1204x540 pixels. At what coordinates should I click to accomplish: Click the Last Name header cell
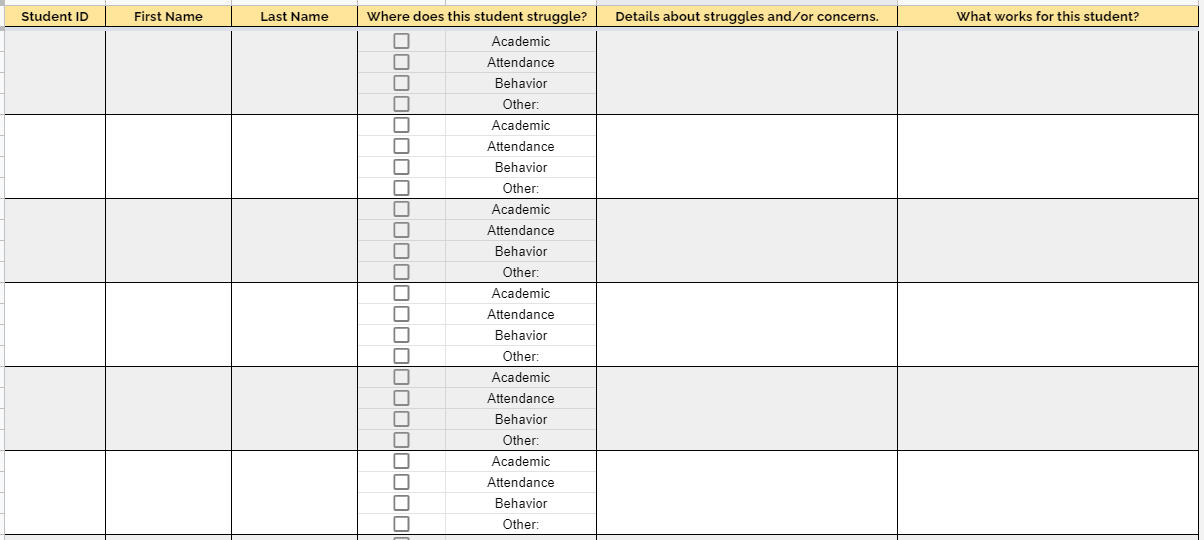pyautogui.click(x=294, y=16)
